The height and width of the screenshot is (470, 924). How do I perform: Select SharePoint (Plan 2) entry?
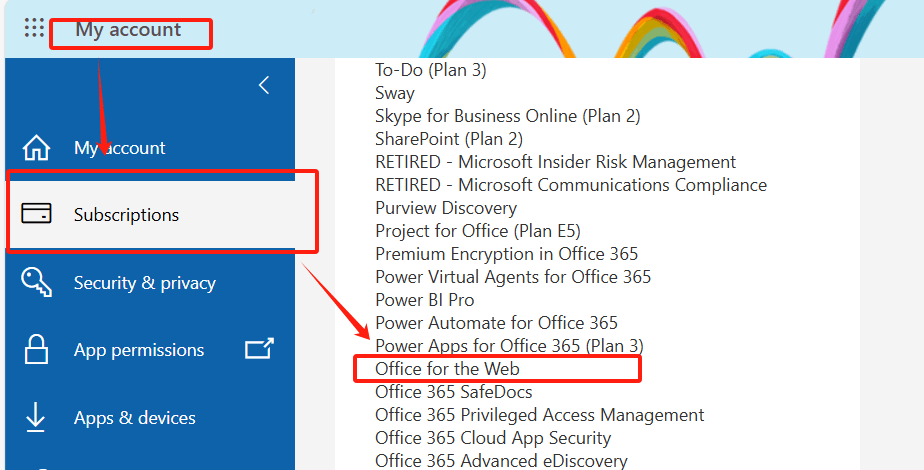[x=449, y=139]
